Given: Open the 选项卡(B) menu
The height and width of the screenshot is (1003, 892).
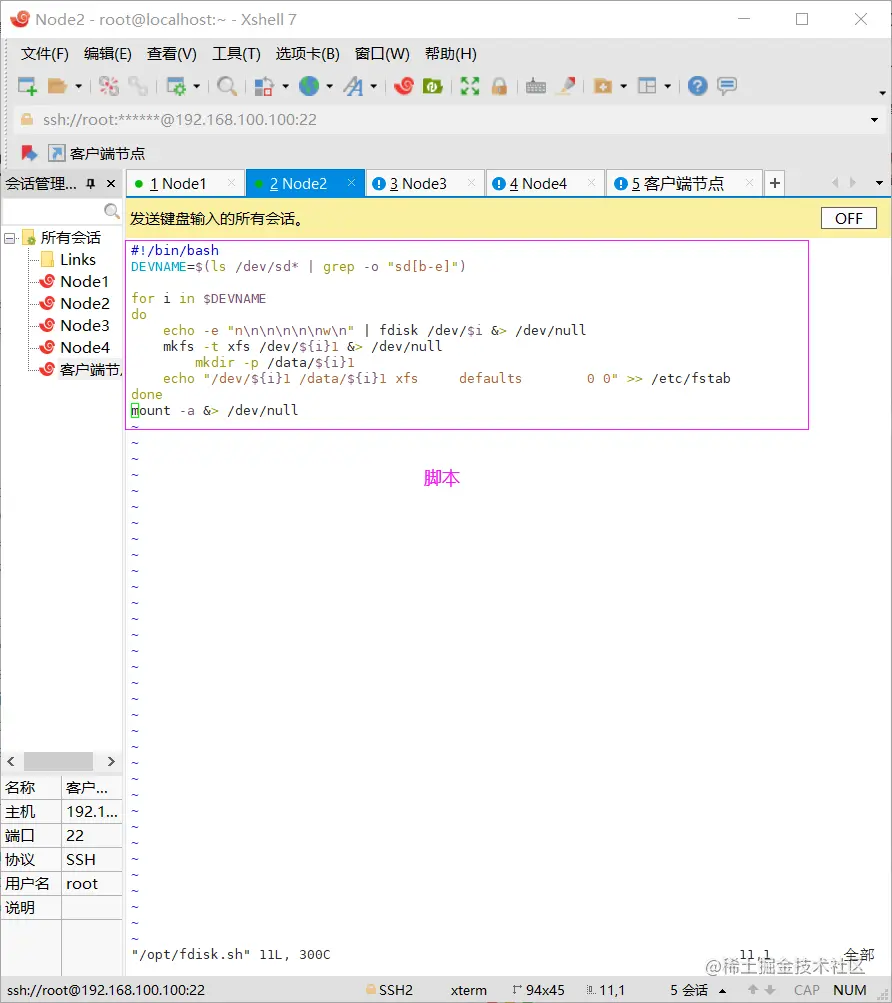Looking at the screenshot, I should coord(307,54).
